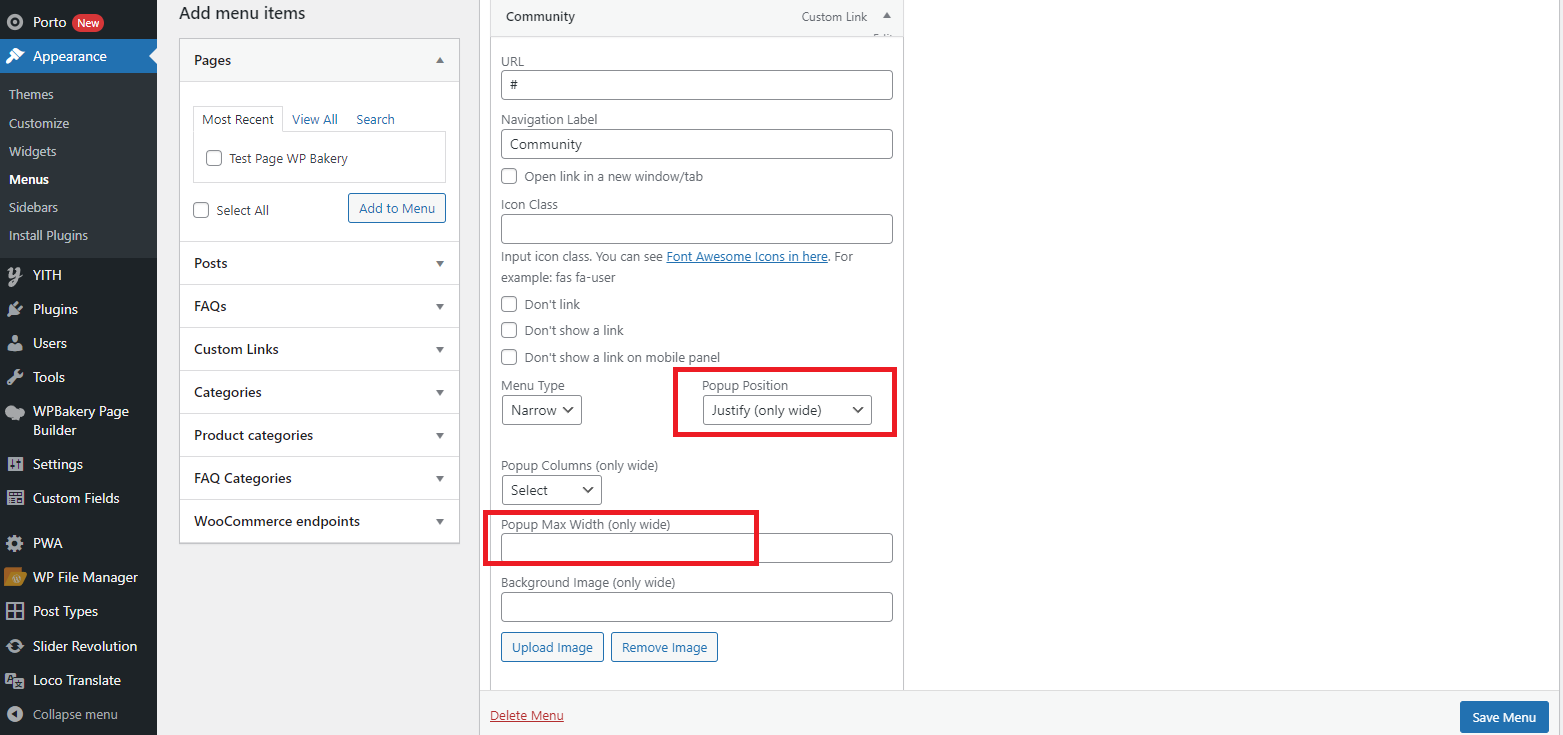The image size is (1563, 735).
Task: Click the Tools wrench icon
Action: 15,377
